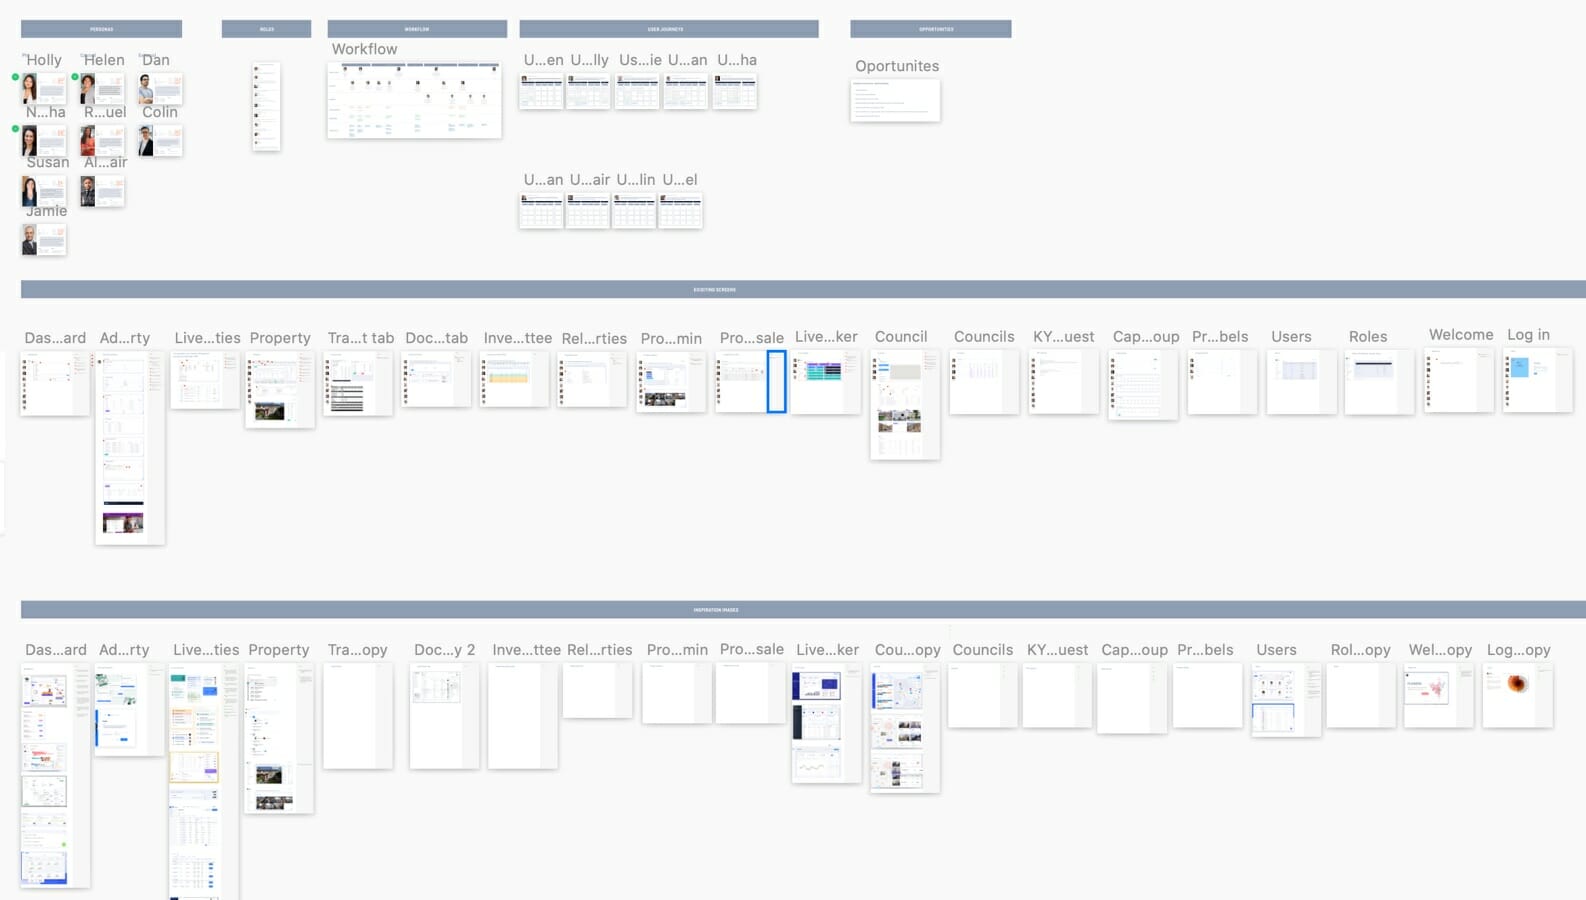Click the Welcome screen thumbnail
The height and width of the screenshot is (900, 1586).
click(1458, 380)
